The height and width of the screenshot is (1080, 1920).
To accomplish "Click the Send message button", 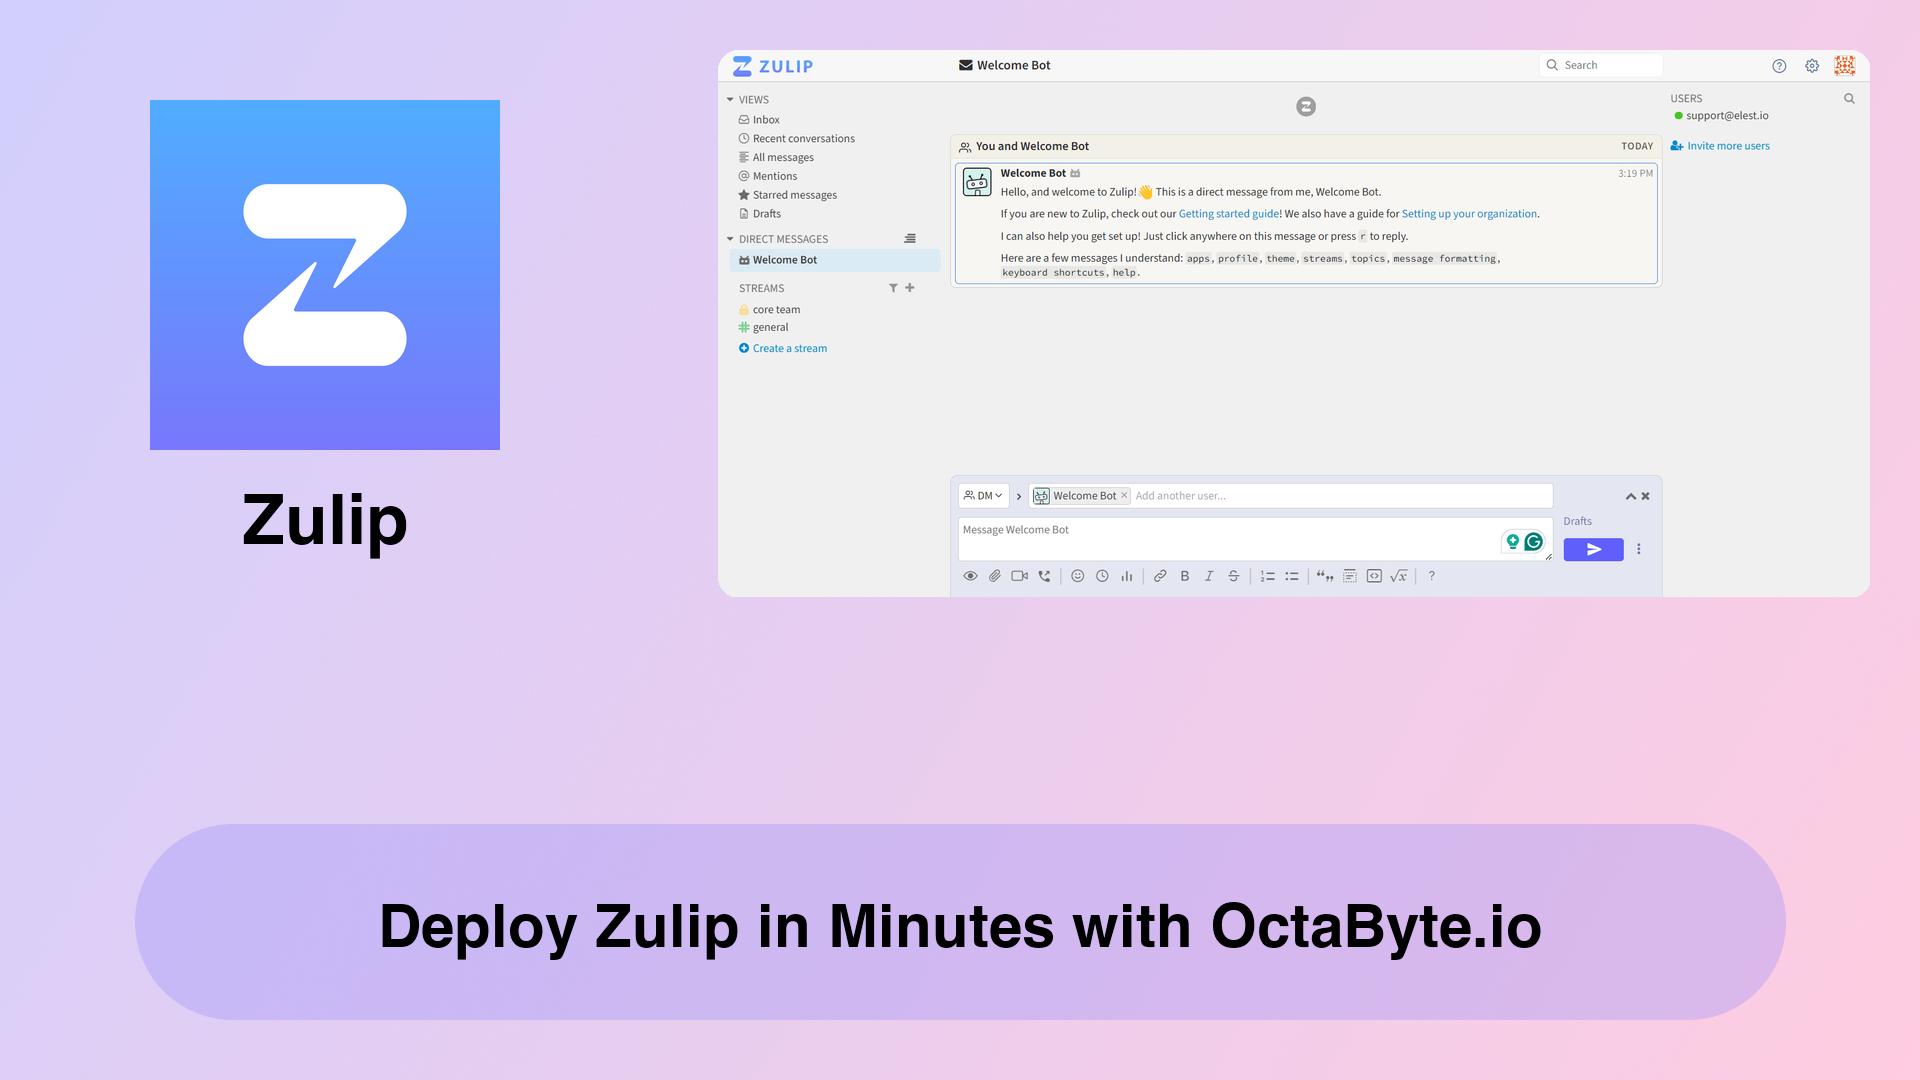I will 1593,549.
